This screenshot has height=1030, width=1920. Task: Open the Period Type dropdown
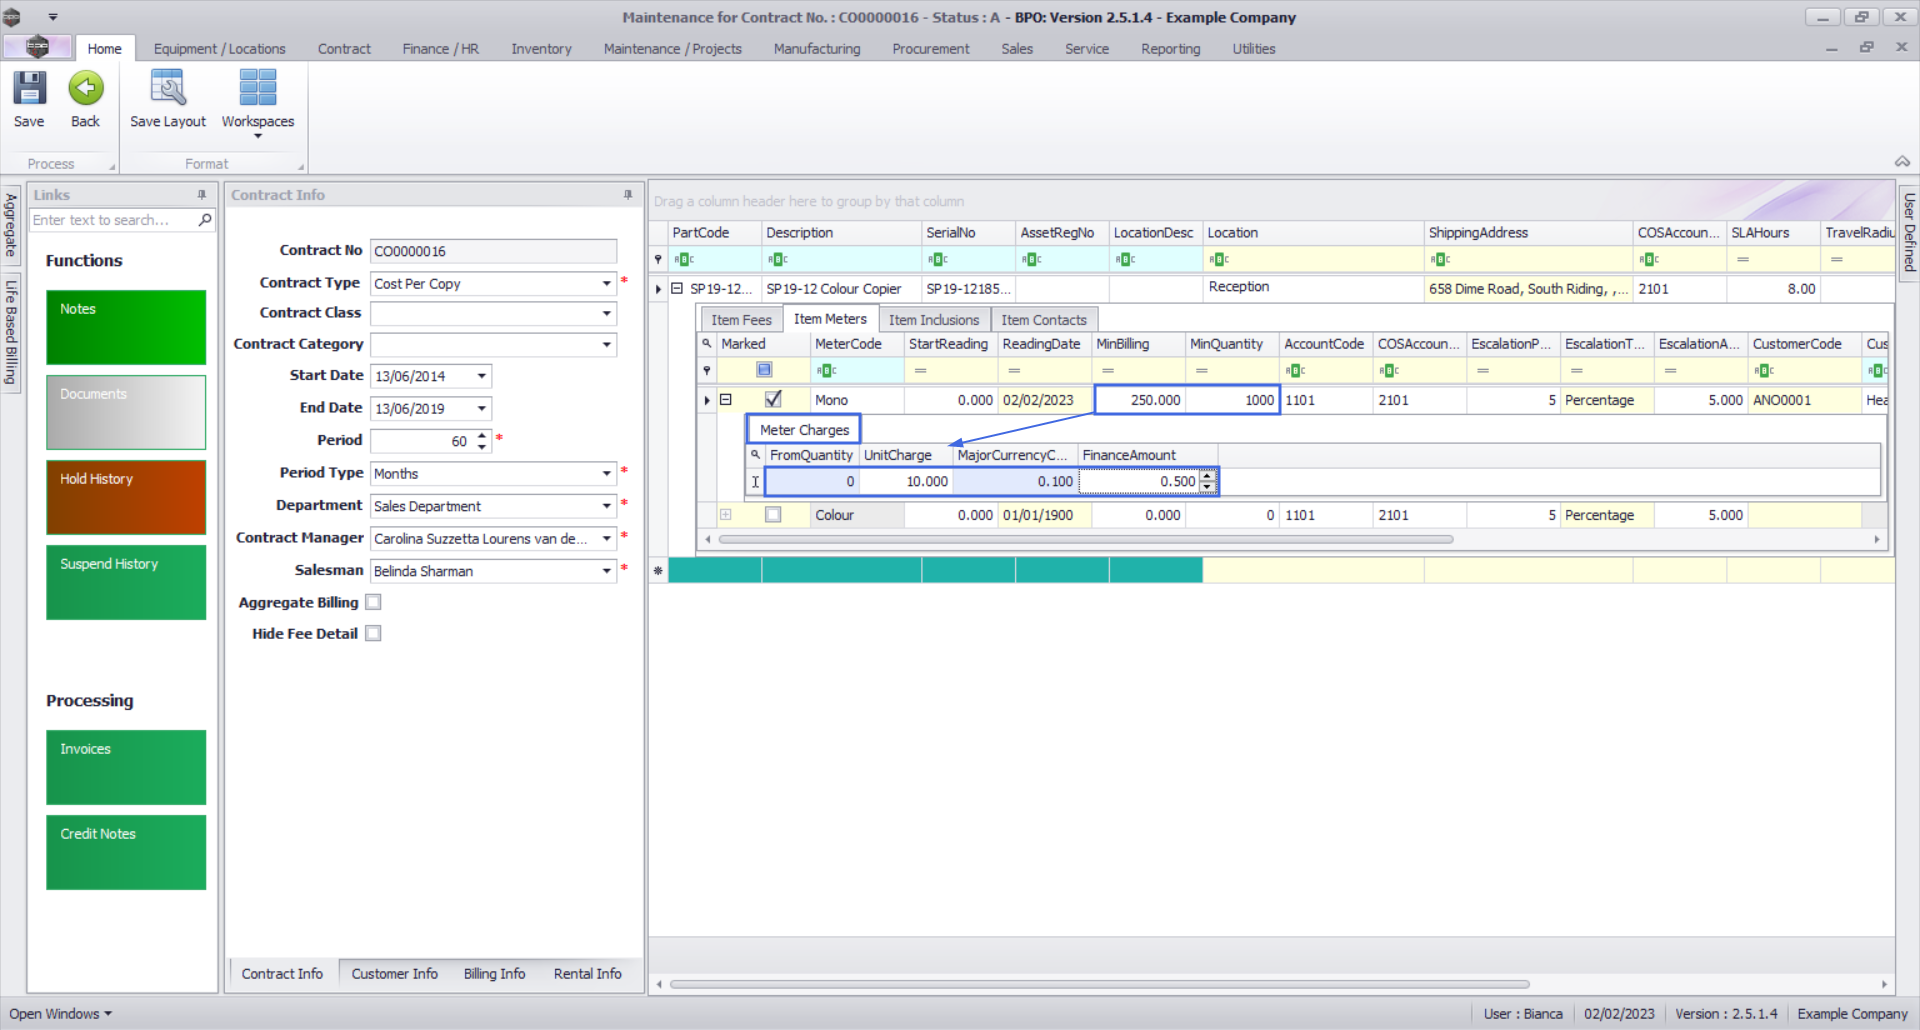(x=606, y=473)
